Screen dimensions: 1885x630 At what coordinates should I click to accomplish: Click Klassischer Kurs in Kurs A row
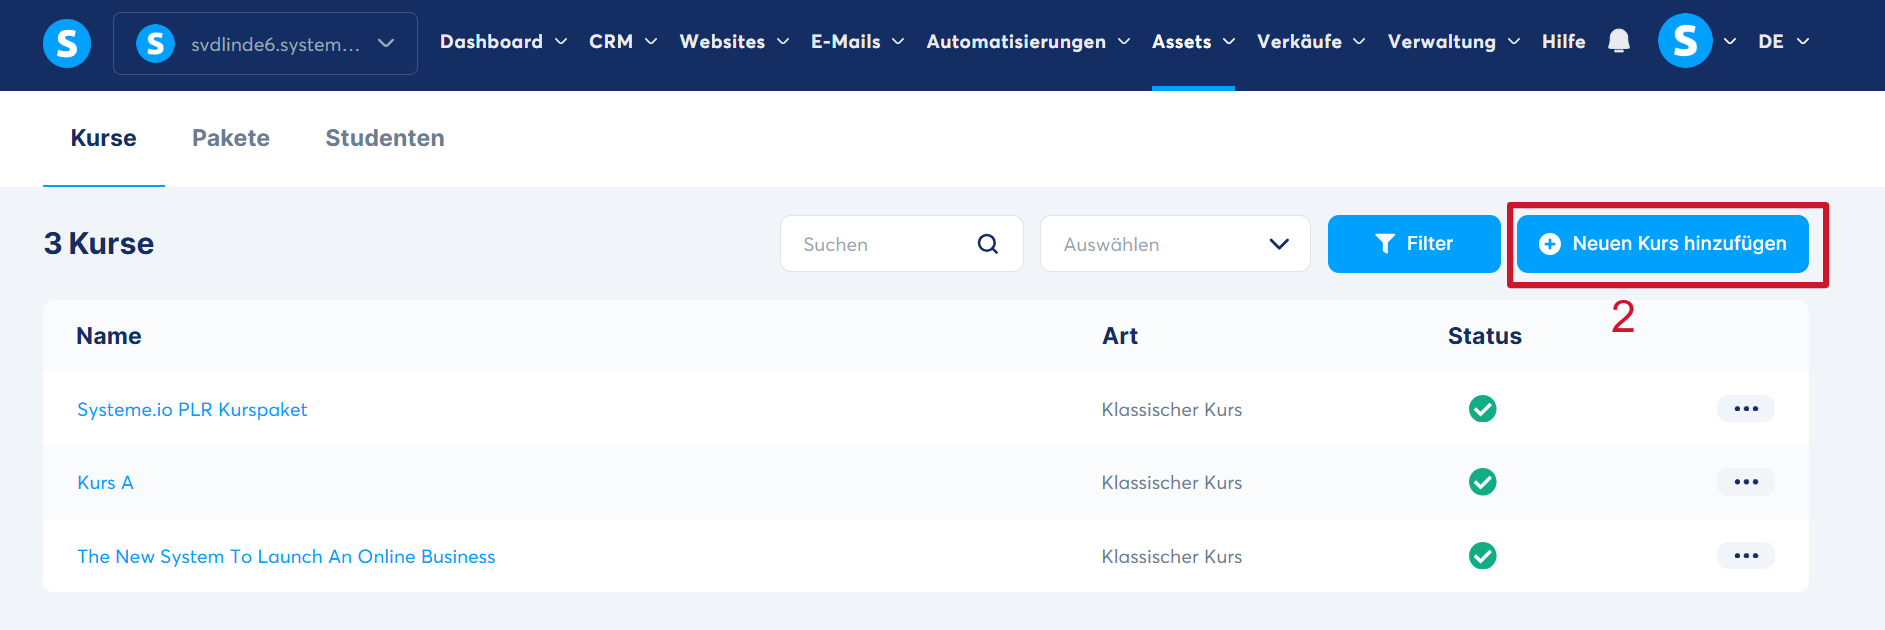pyautogui.click(x=1172, y=483)
